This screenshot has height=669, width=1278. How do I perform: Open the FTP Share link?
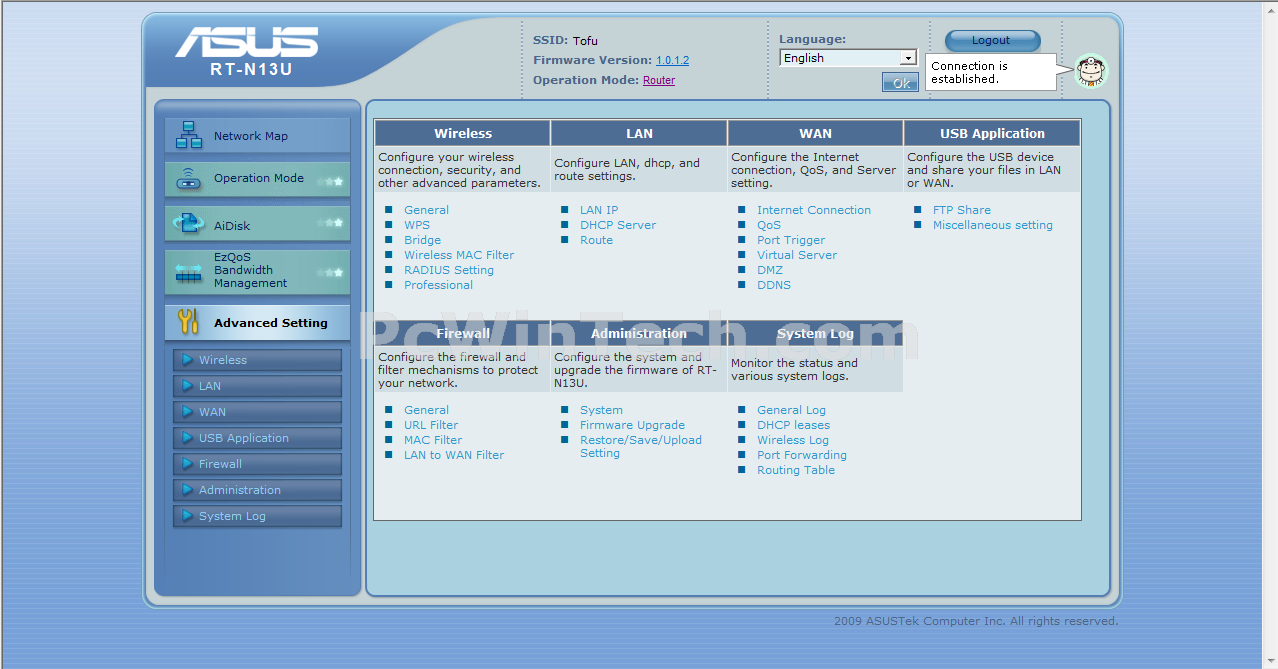[x=962, y=210]
